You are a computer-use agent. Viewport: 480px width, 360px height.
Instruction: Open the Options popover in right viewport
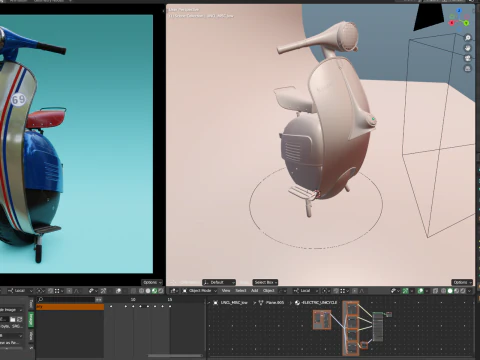(462, 282)
